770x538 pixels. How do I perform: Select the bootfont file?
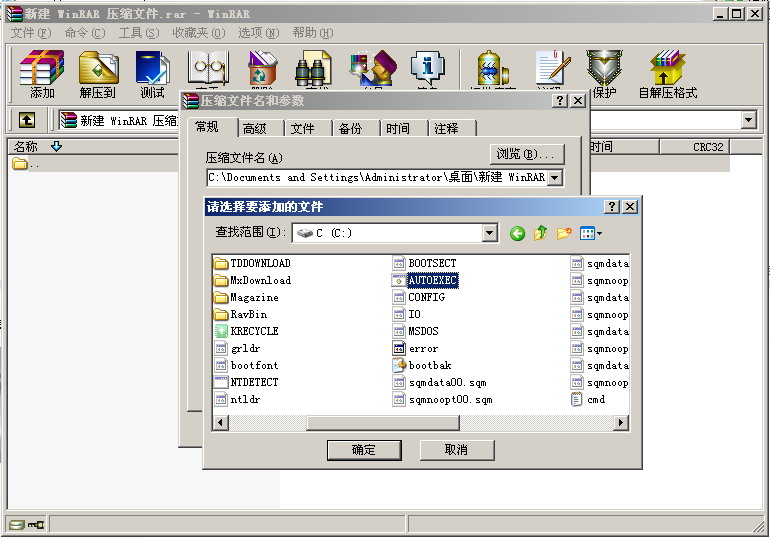(x=247, y=365)
